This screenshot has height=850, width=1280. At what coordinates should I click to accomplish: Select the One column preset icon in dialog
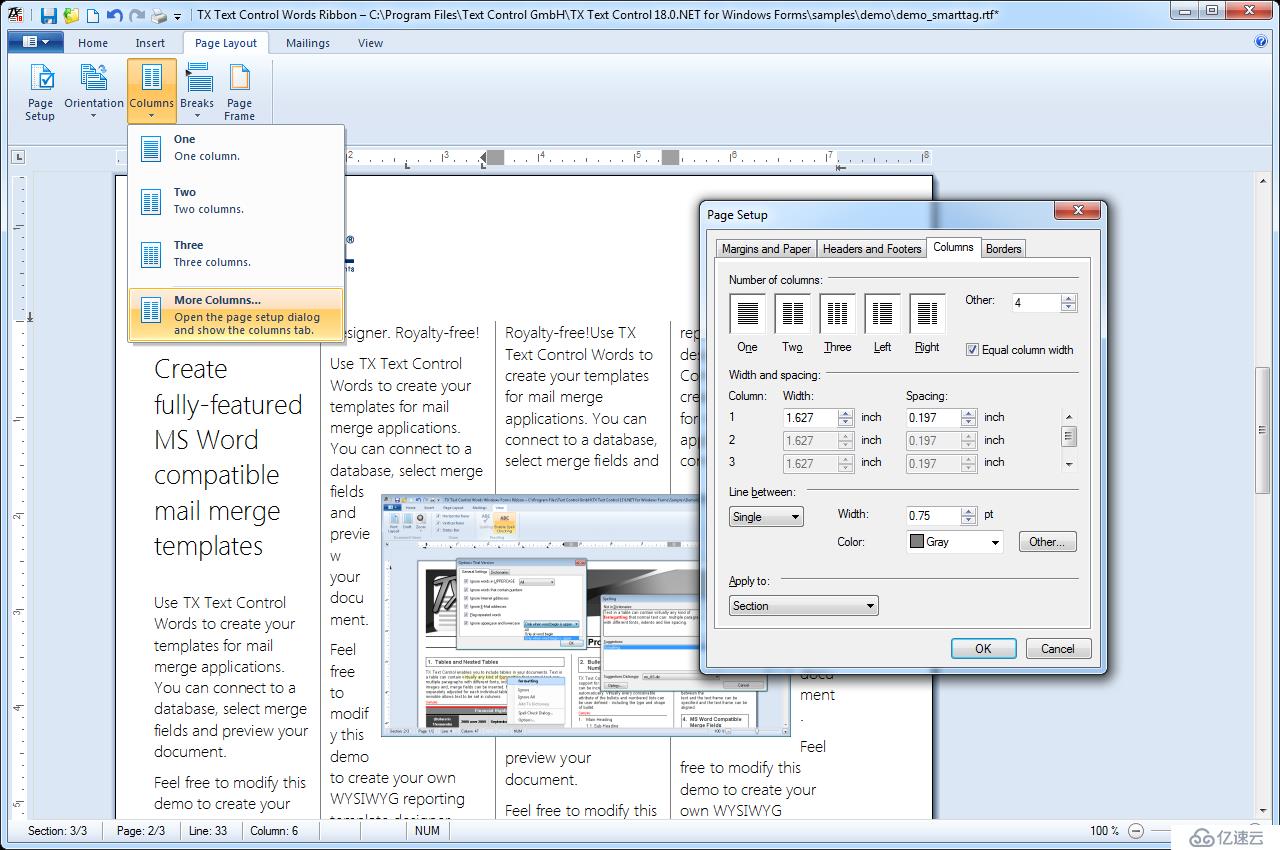pos(748,314)
